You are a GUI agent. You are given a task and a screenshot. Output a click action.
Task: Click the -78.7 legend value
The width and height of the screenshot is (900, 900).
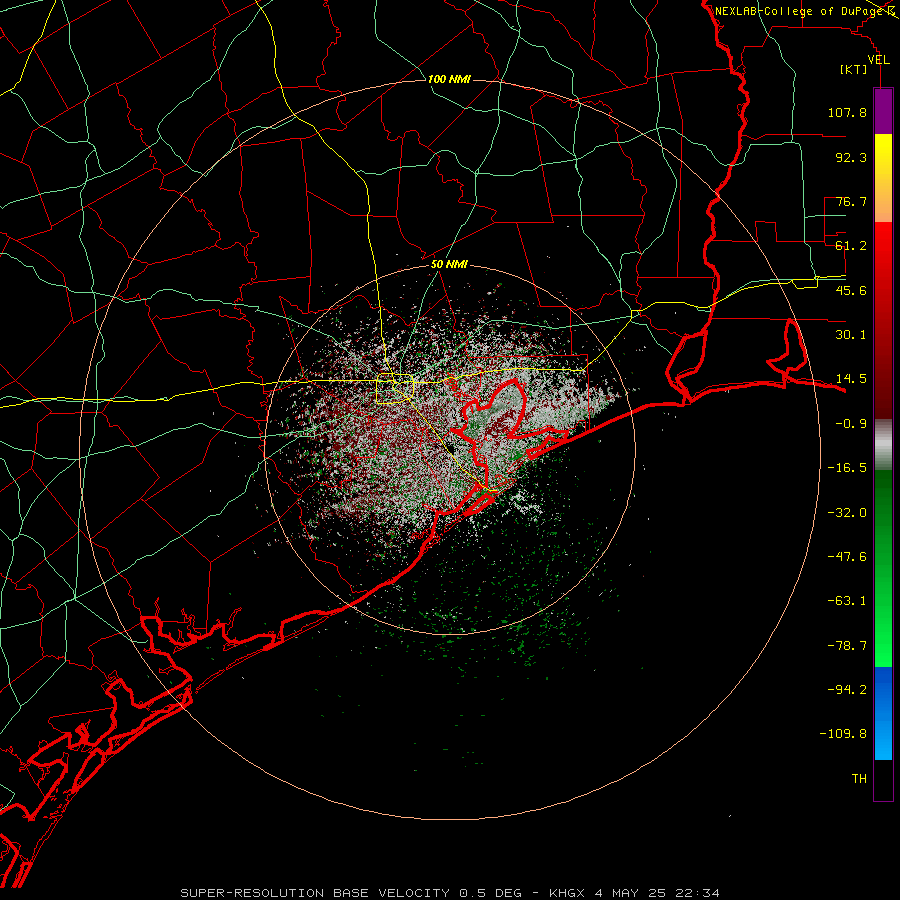847,646
